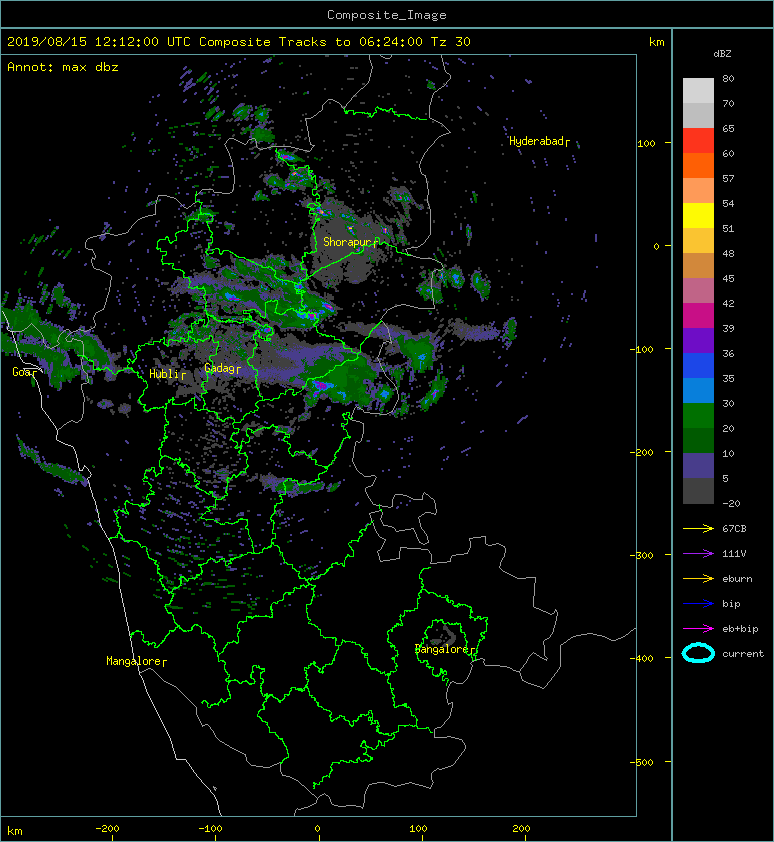Select the brown 45–48 dBZ swatch

(x=698, y=265)
